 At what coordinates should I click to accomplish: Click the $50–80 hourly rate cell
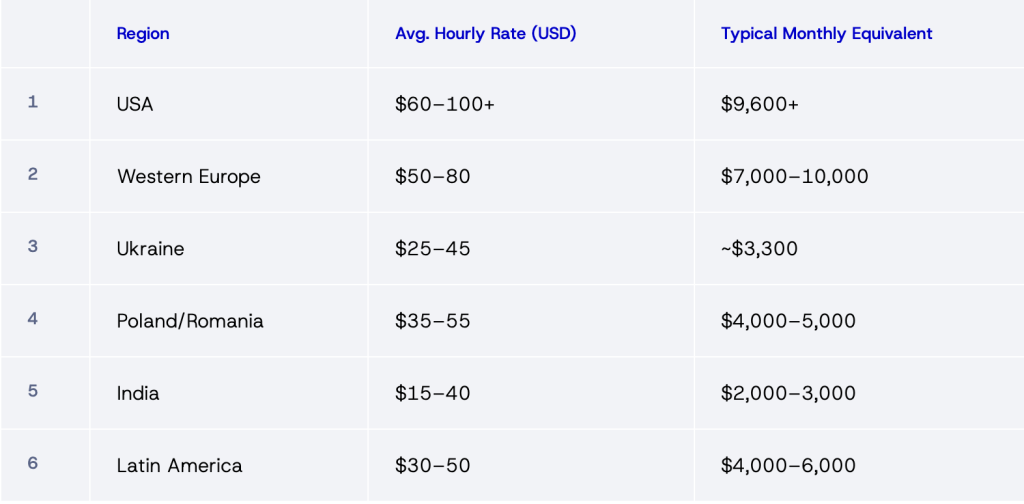(x=433, y=177)
